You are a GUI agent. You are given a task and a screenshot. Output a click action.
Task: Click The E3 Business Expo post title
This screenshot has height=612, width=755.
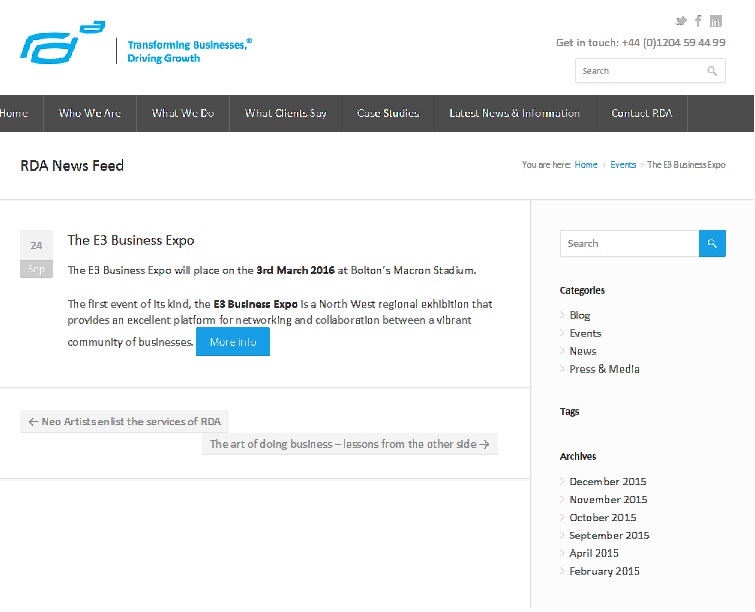tap(131, 240)
